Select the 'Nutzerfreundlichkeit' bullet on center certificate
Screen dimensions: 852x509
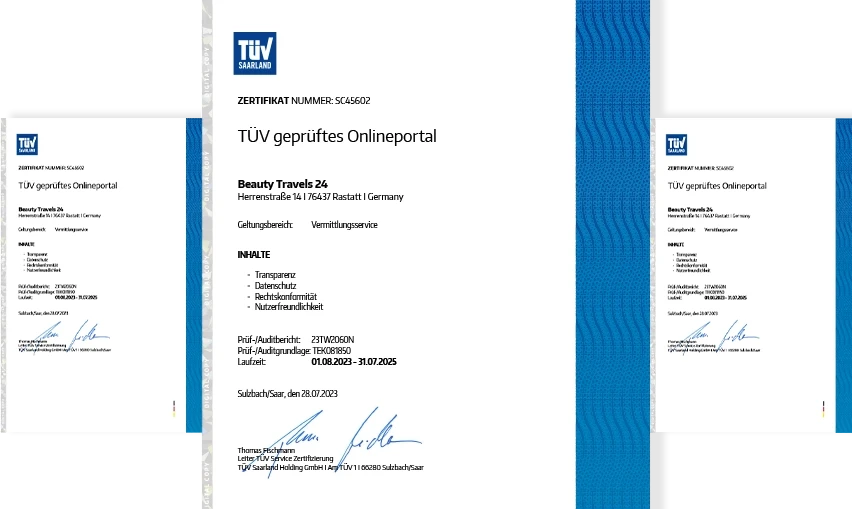tap(289, 307)
